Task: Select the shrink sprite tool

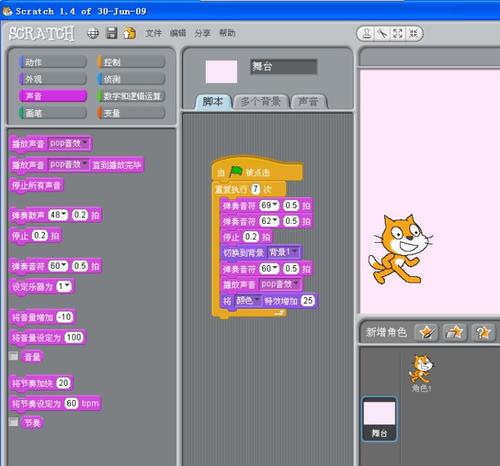Action: pyautogui.click(x=413, y=33)
